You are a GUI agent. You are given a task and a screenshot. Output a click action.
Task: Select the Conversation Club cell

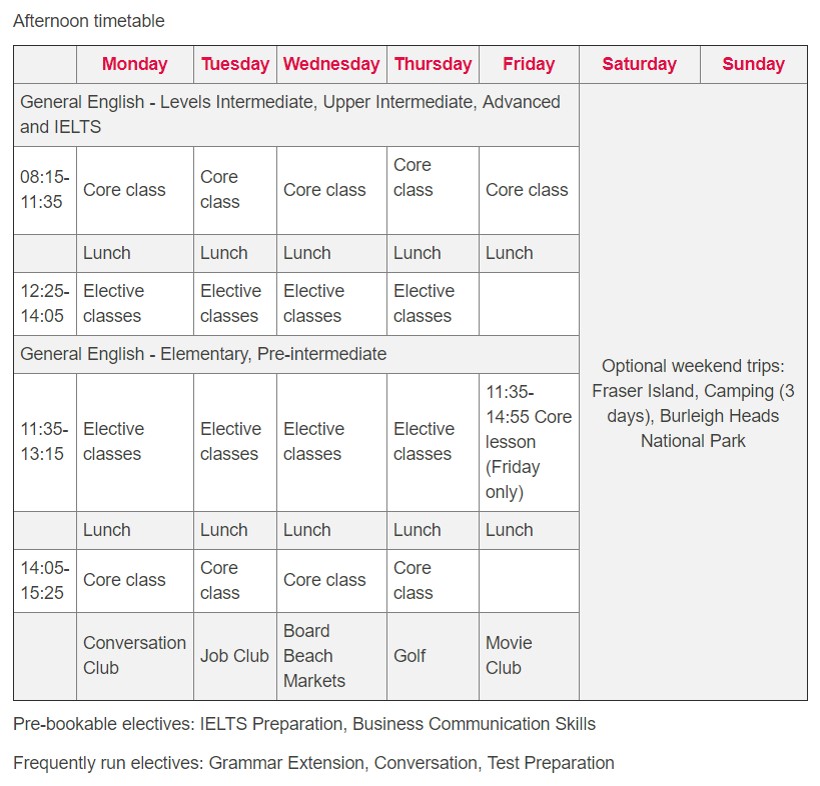[135, 656]
